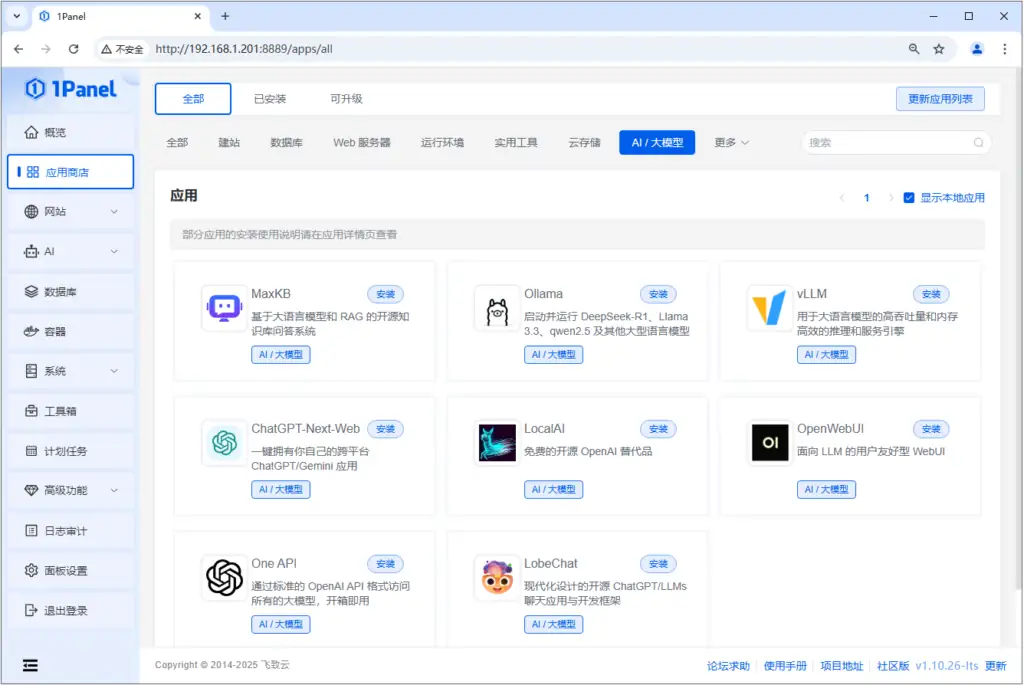Install the Ollama application
Screen dimensions: 1024x685
(657, 294)
